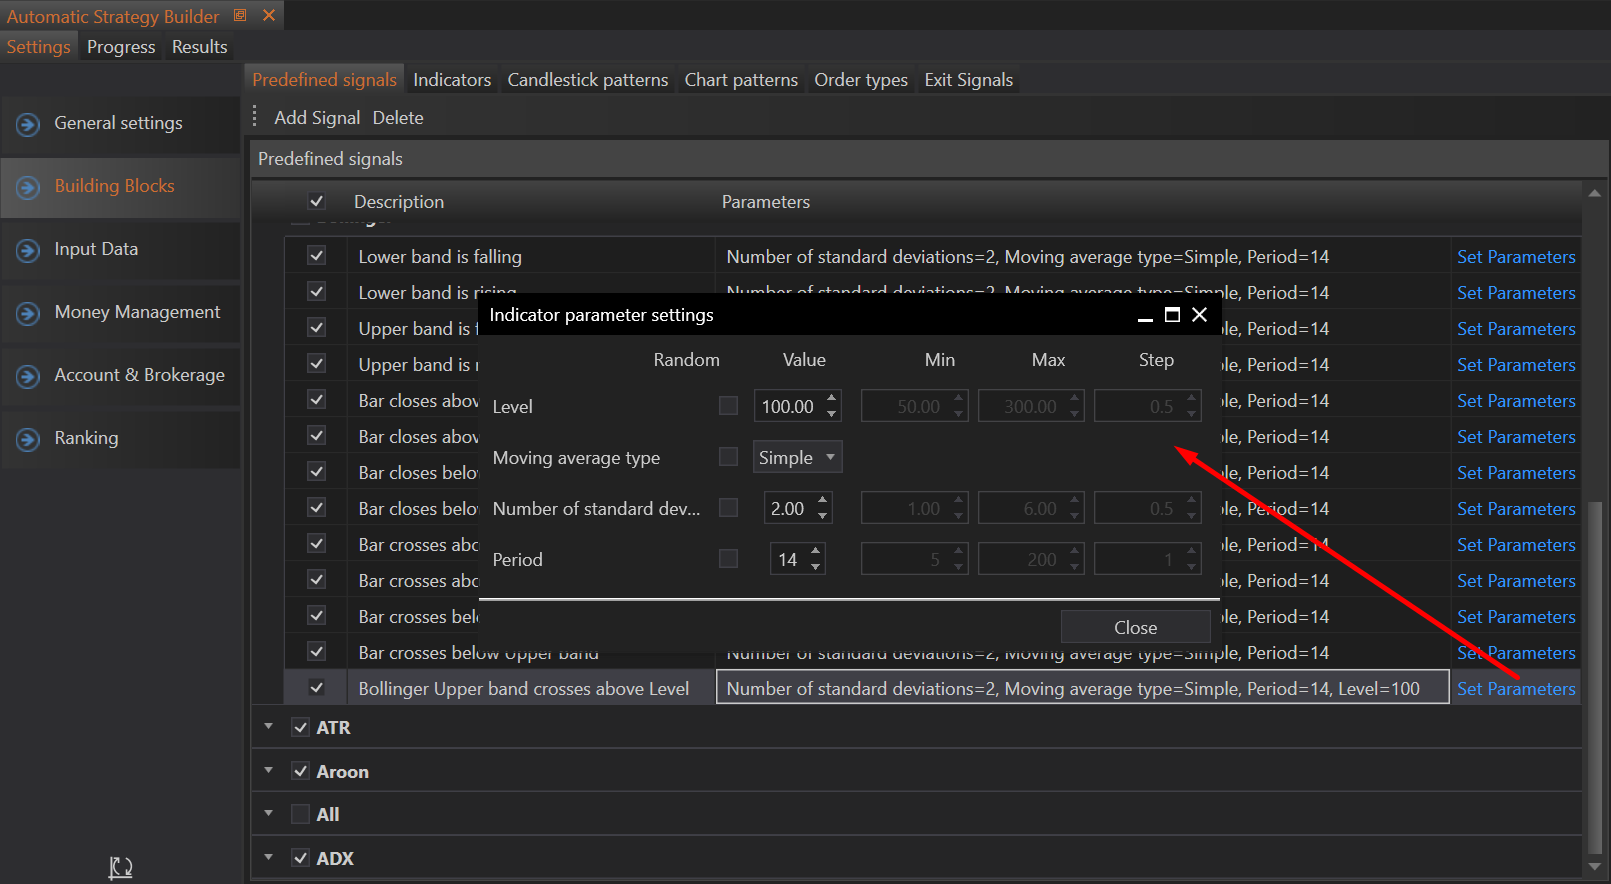Screen dimensions: 1611x884
Task: Click the refresh icon at bottom left
Action: click(121, 868)
